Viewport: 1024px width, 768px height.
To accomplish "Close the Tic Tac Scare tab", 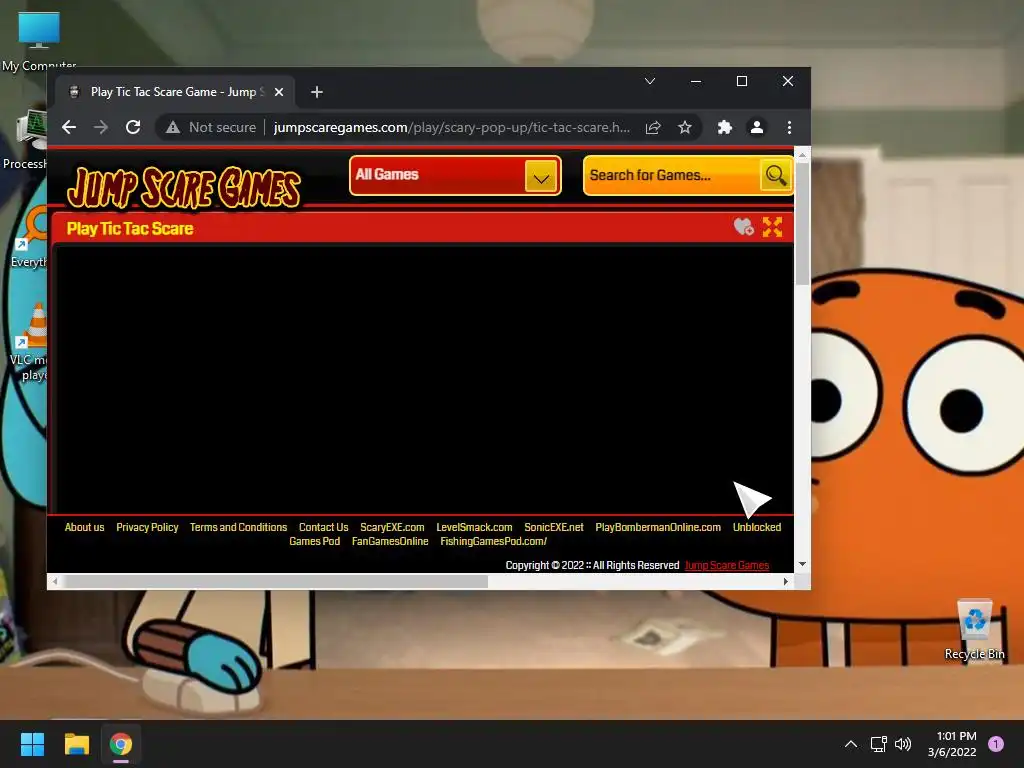I will (279, 92).
